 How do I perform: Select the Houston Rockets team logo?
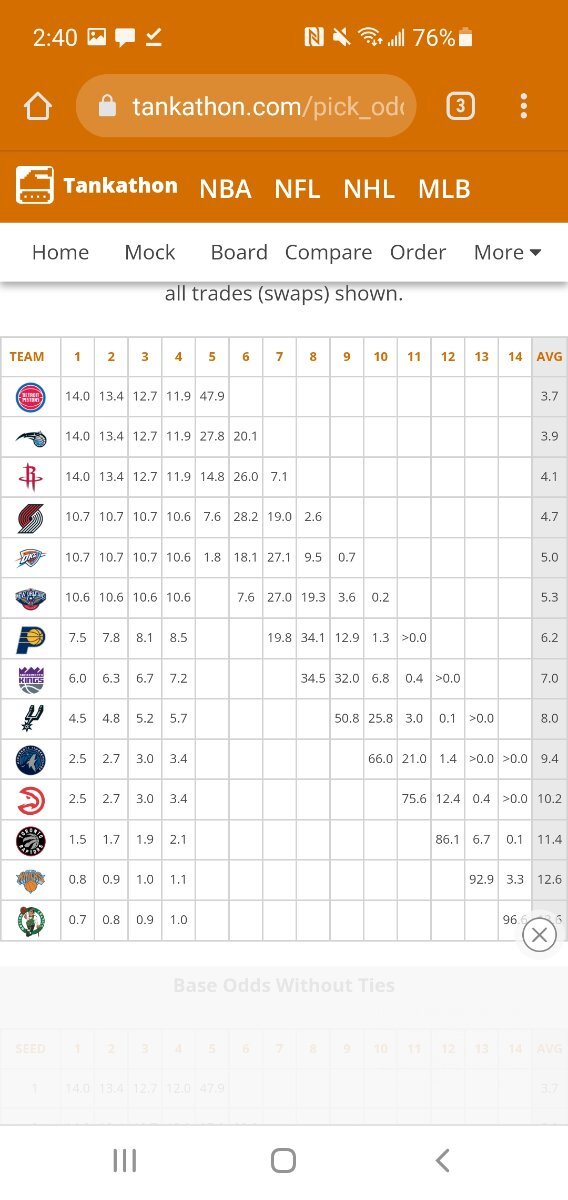(x=30, y=477)
